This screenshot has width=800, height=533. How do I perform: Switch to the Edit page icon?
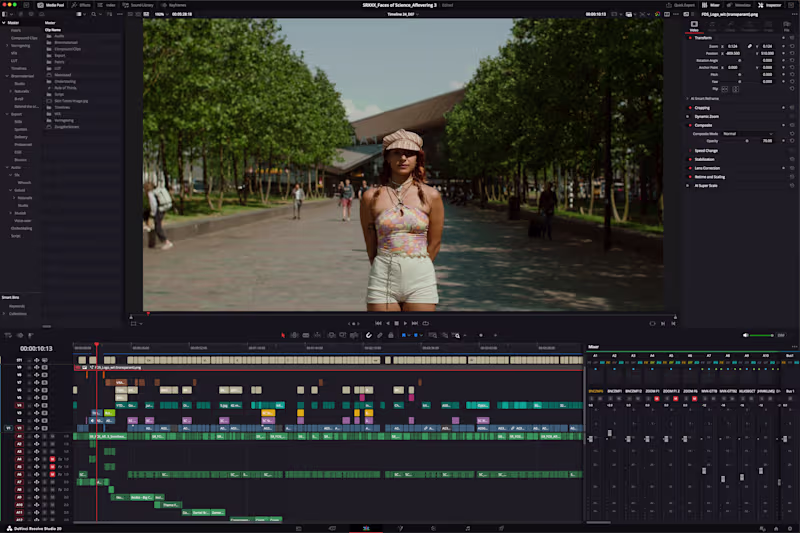point(366,528)
